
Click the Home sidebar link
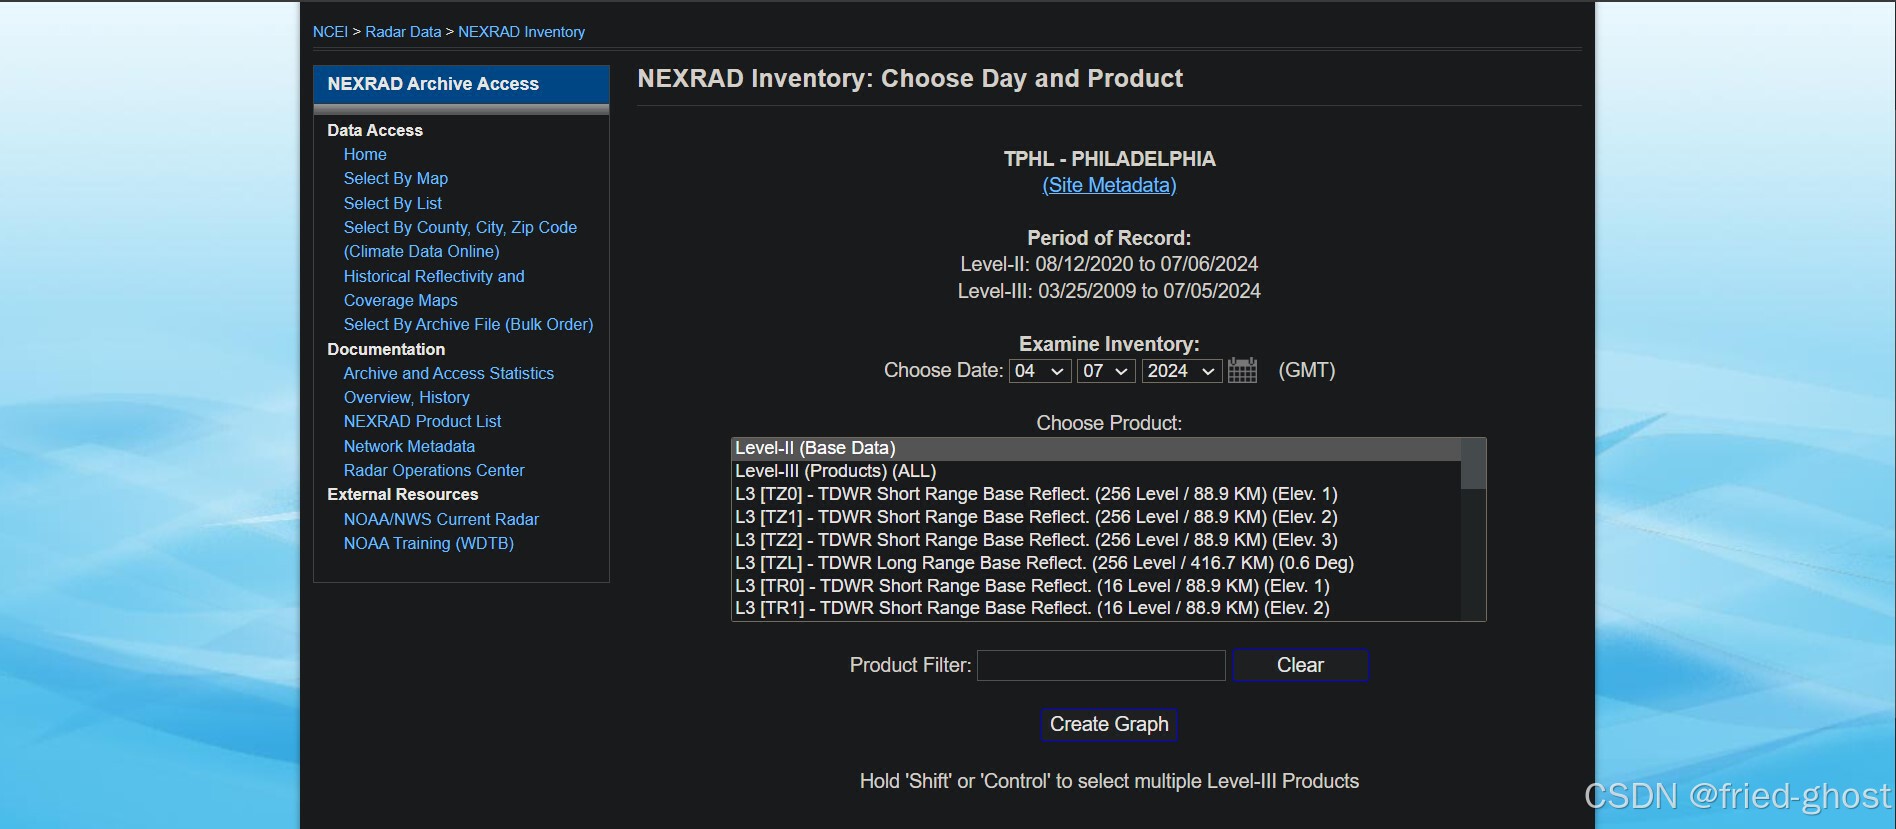pyautogui.click(x=365, y=154)
